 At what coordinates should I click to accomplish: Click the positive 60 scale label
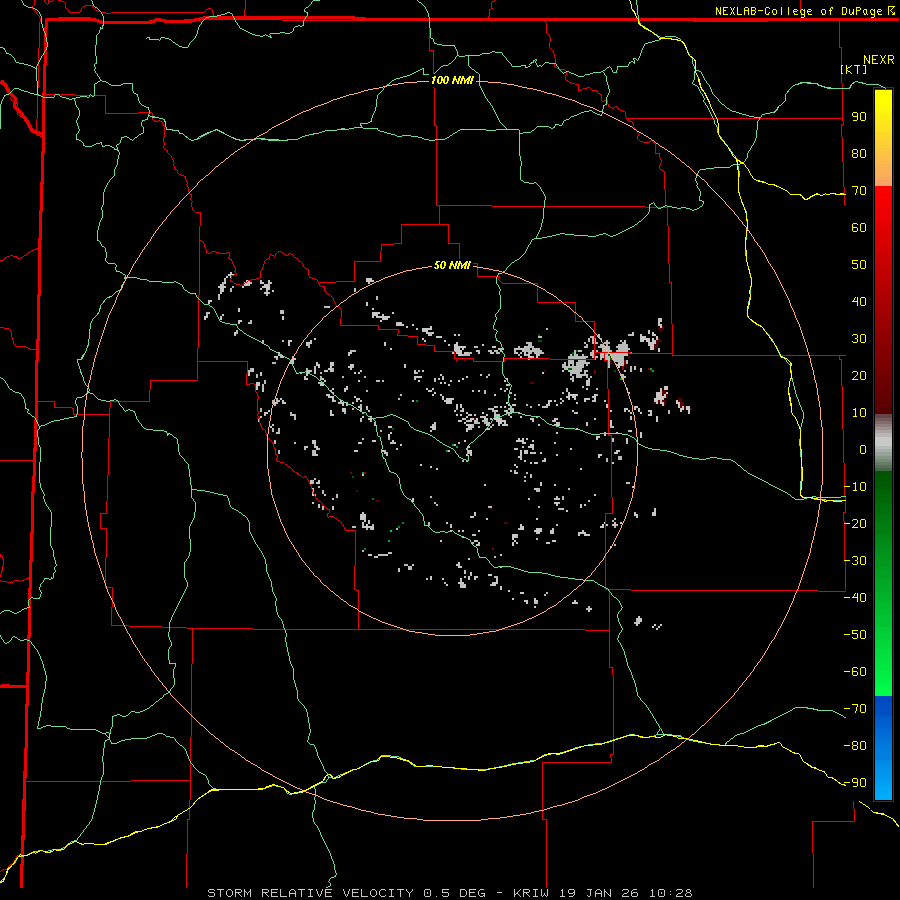click(859, 228)
